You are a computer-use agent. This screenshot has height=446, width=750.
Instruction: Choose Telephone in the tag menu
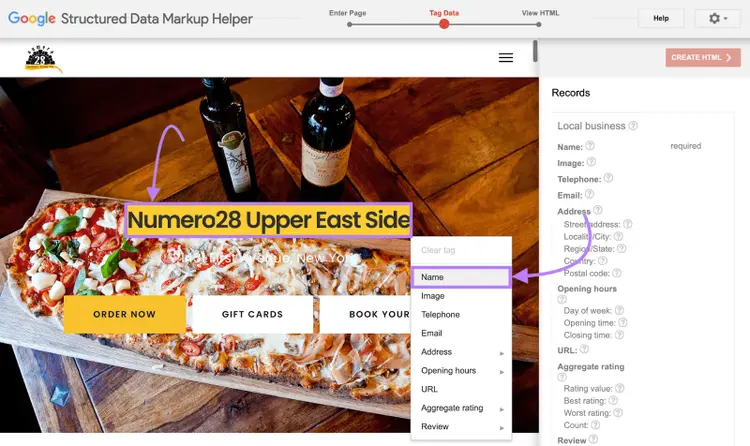[461, 314]
